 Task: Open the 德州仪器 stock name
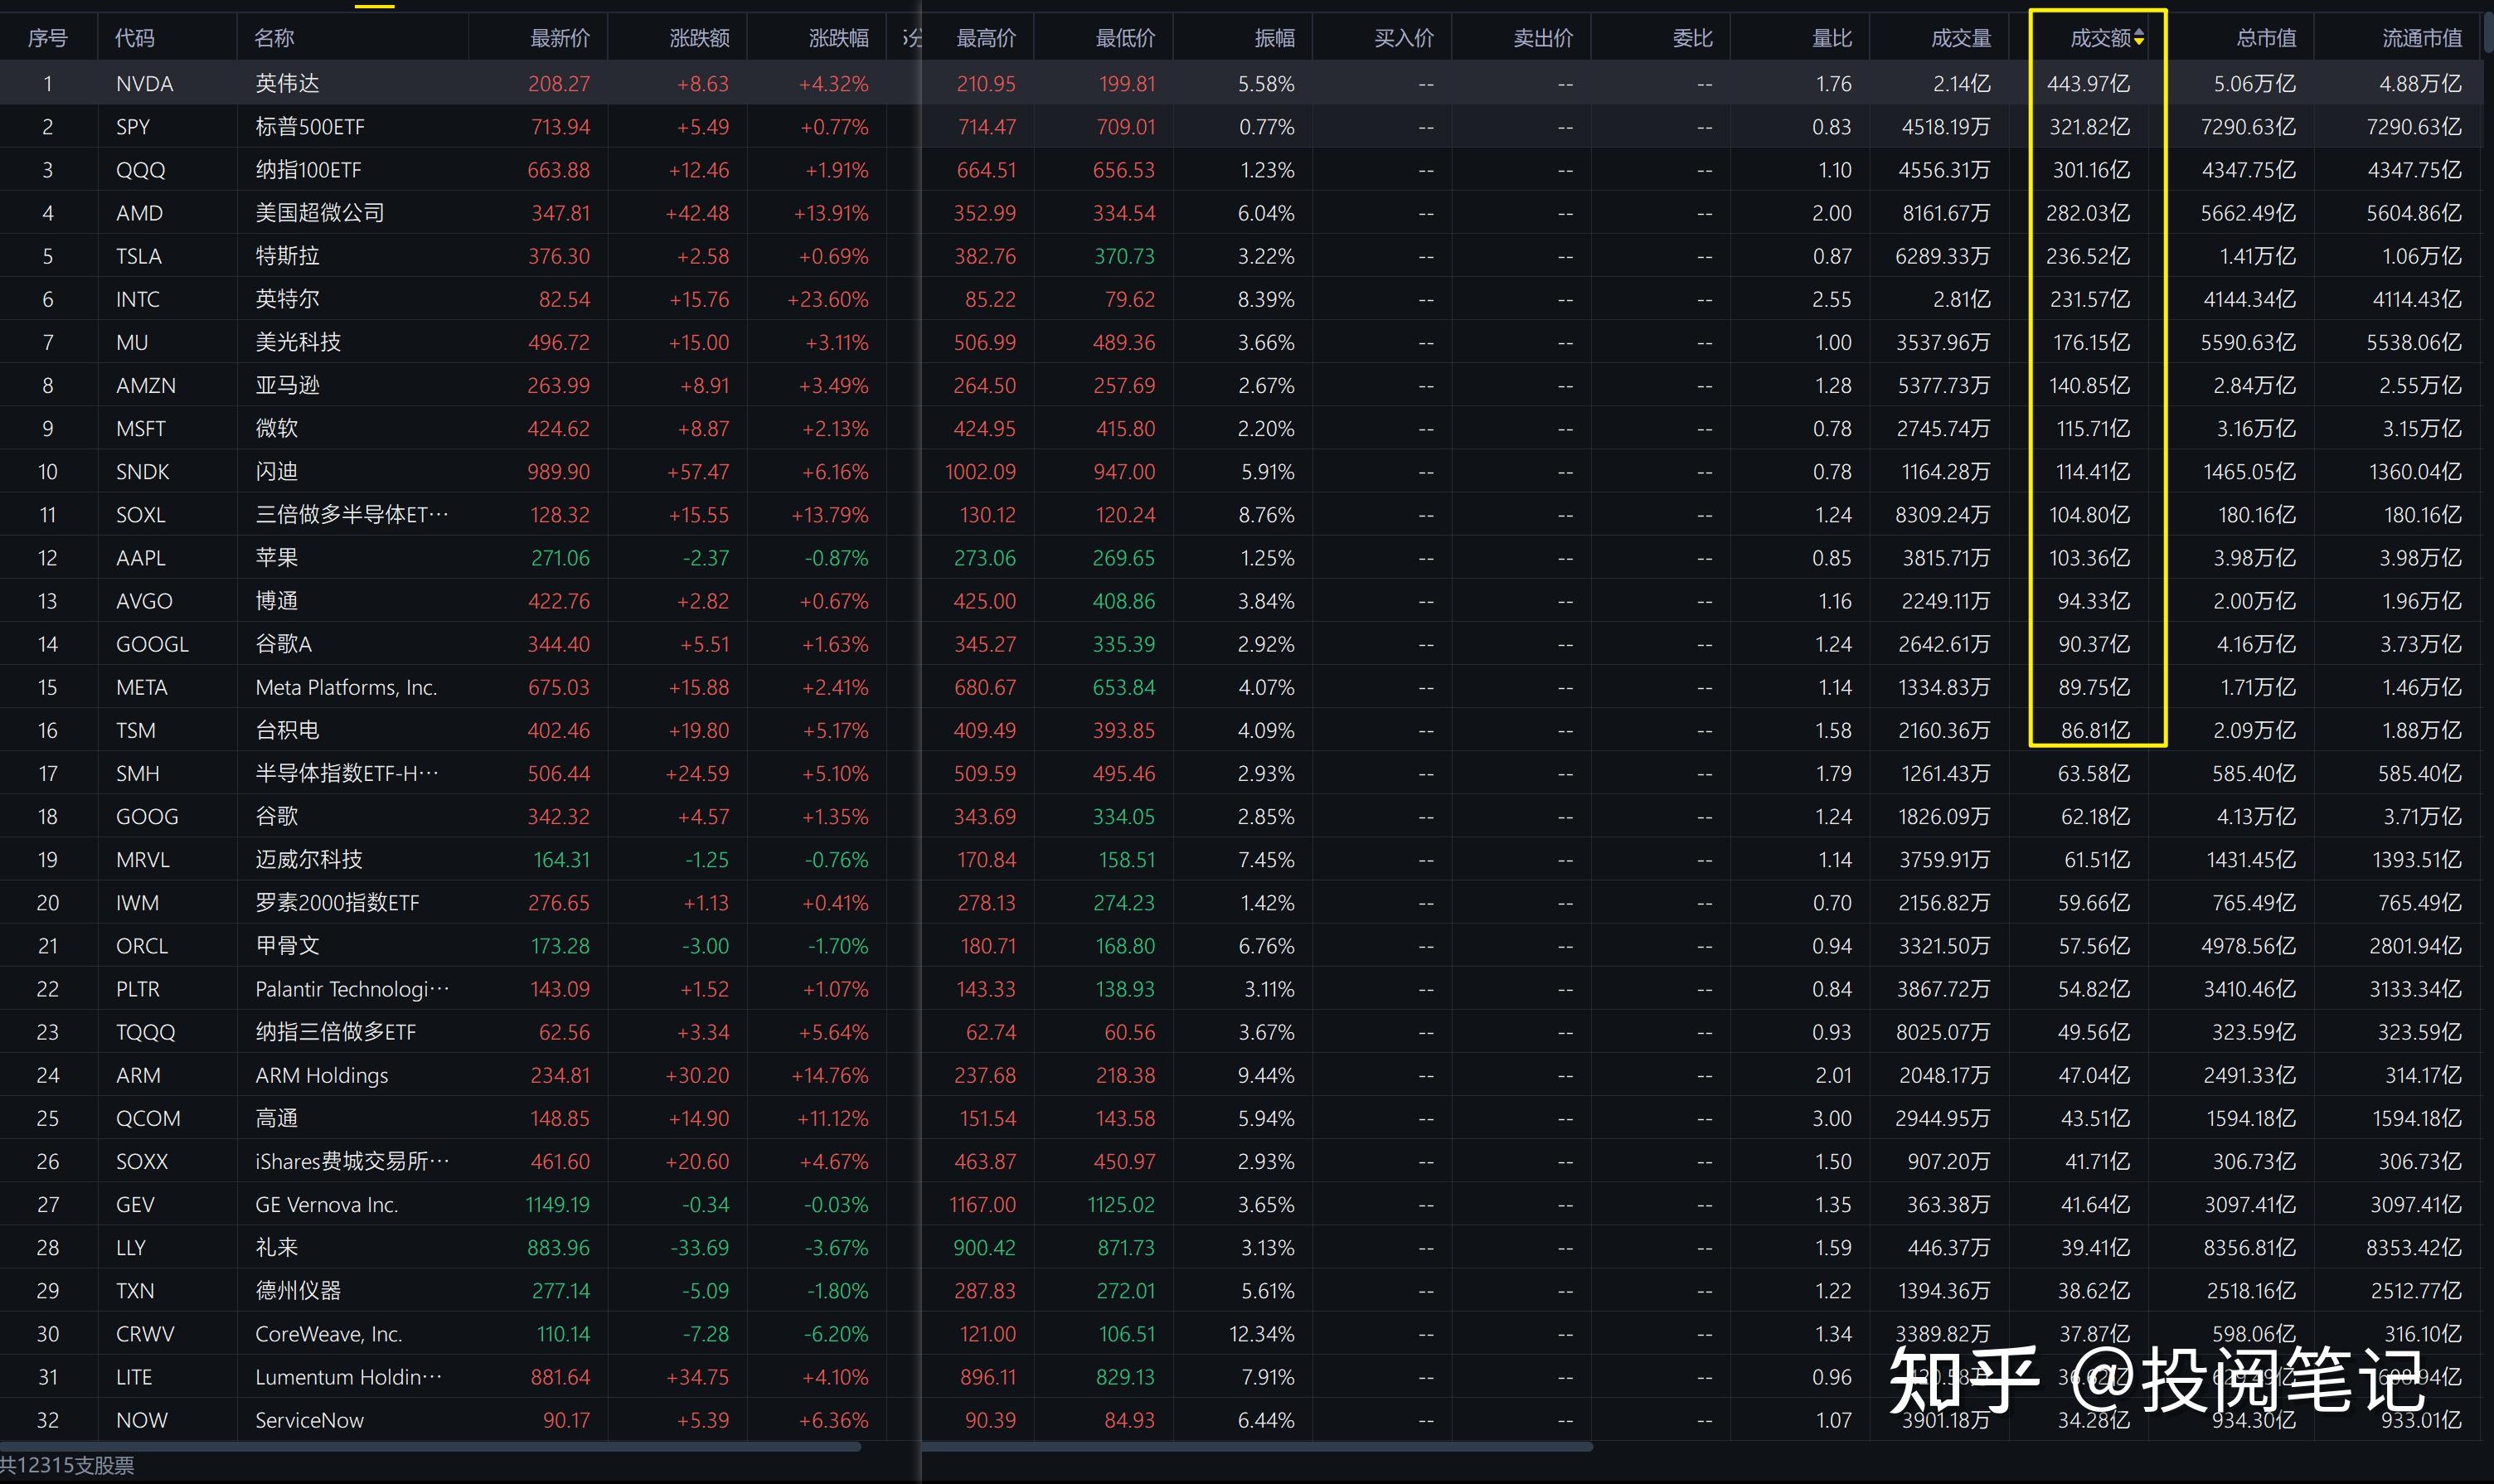pos(298,1290)
